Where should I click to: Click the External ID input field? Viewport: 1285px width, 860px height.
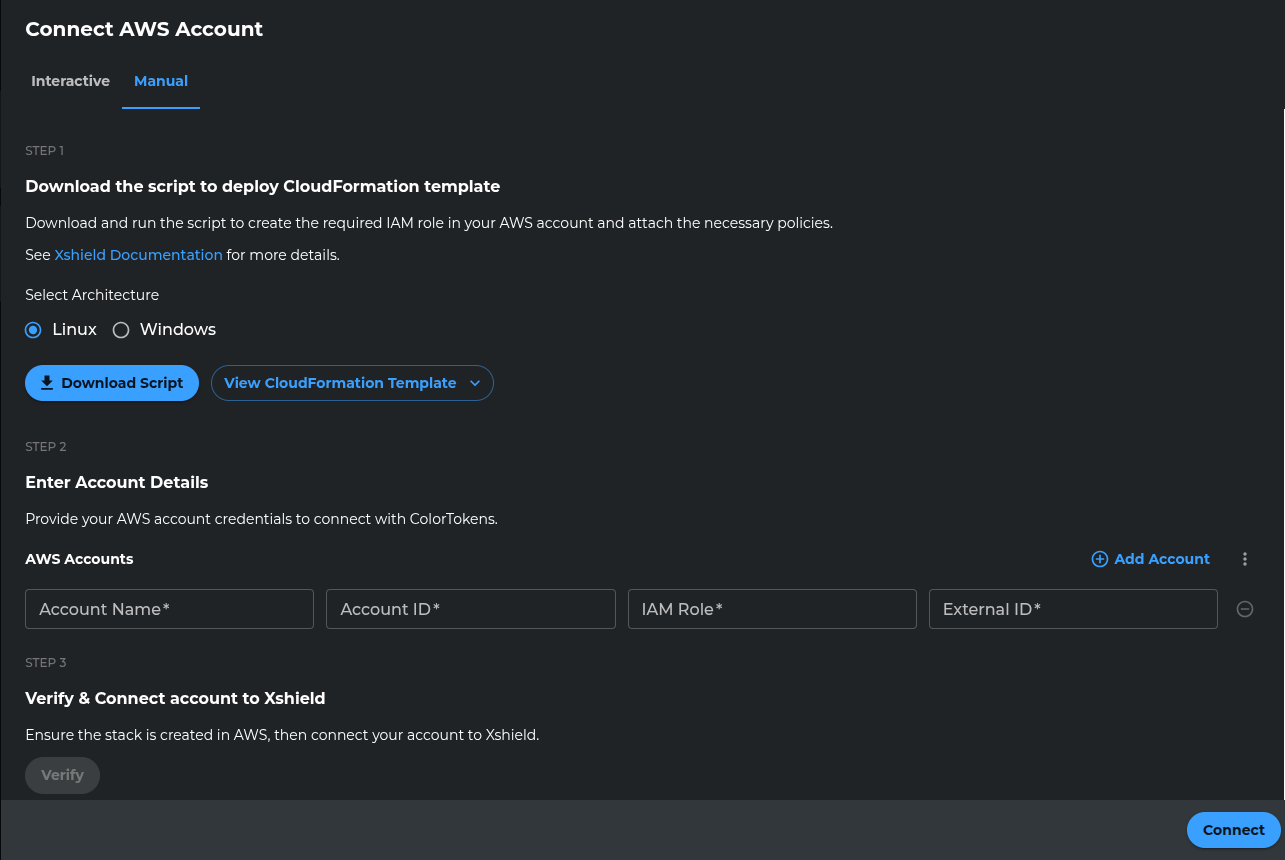point(1073,609)
